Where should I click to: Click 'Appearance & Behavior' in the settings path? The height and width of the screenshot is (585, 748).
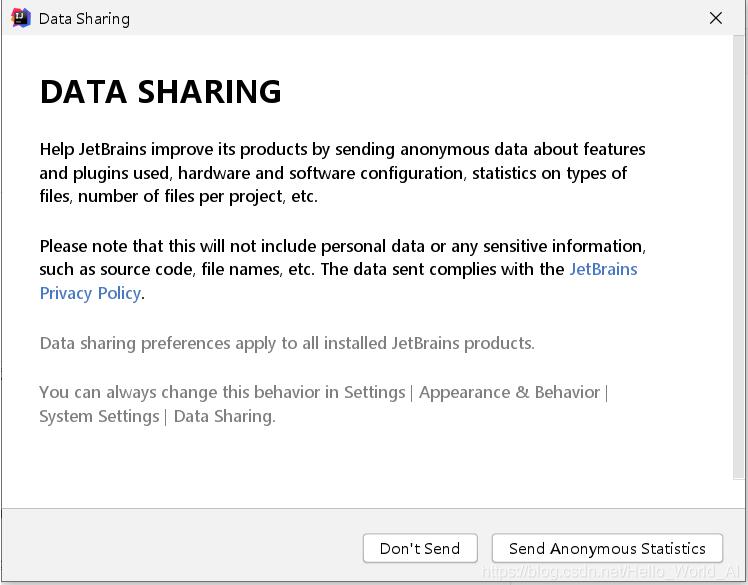pos(509,392)
